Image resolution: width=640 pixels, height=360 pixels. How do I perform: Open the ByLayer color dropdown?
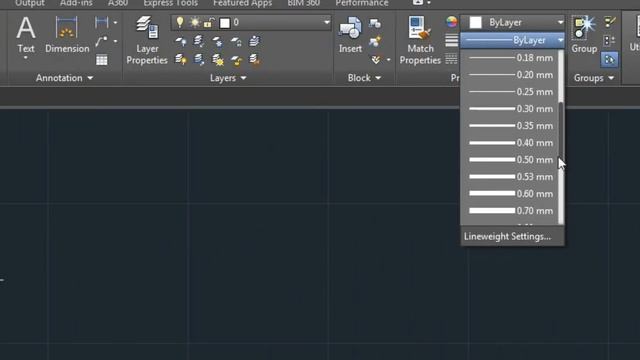coord(513,22)
